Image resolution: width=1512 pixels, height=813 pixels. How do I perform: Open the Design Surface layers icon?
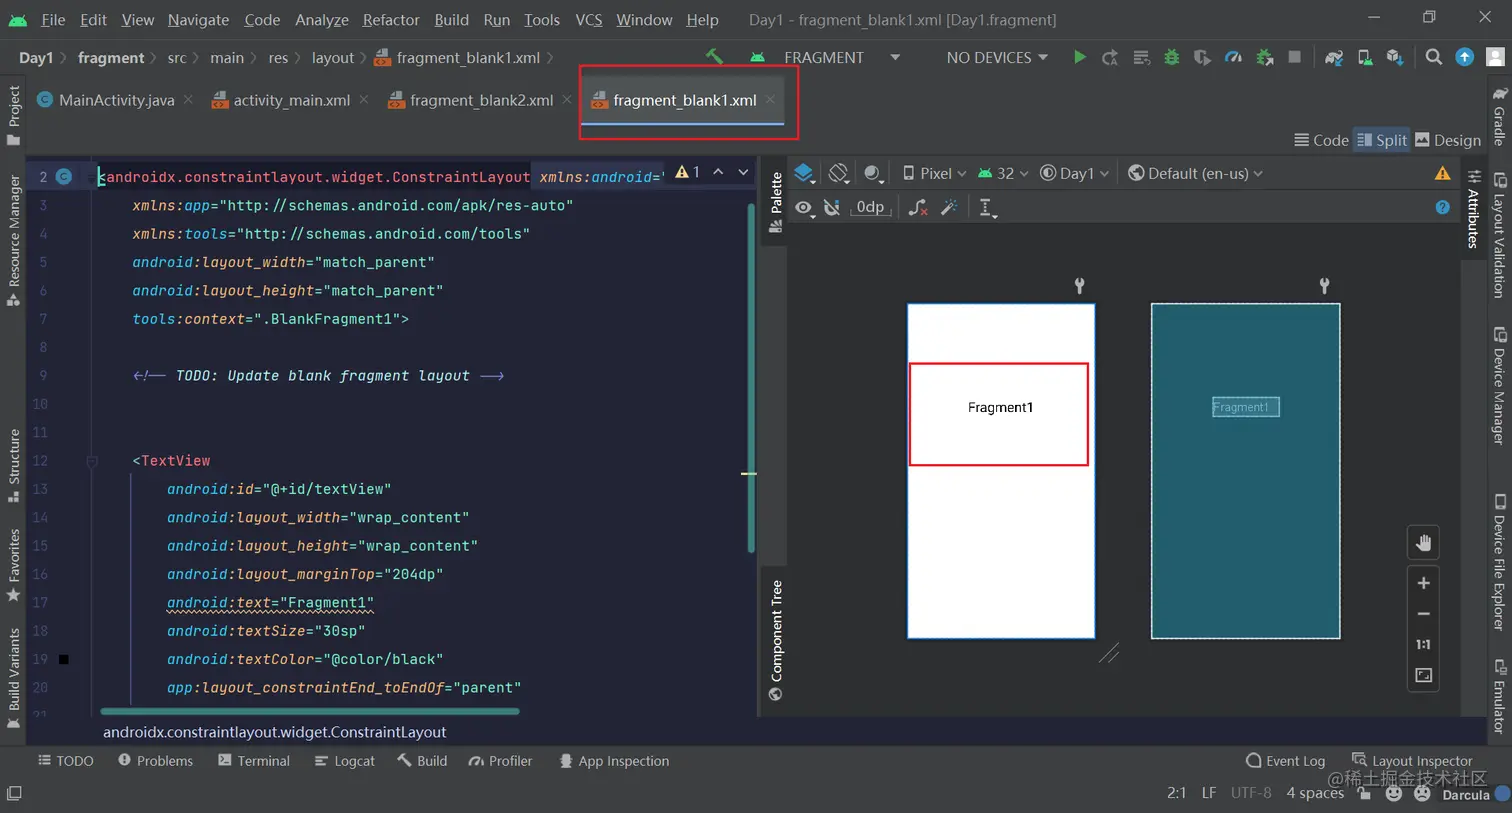pyautogui.click(x=805, y=173)
